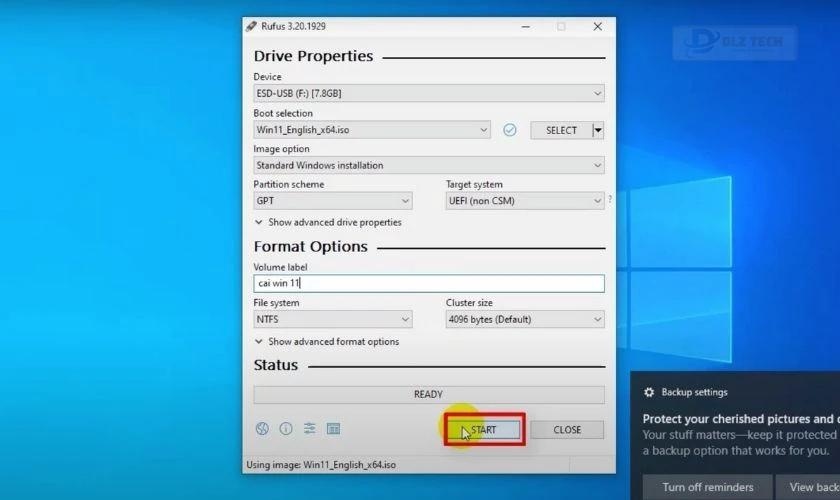Expand Show advanced format options
The height and width of the screenshot is (500, 840).
click(327, 341)
